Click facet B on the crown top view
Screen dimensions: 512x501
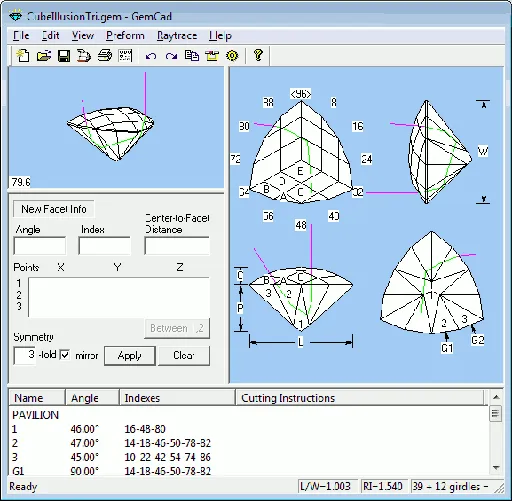(266, 189)
